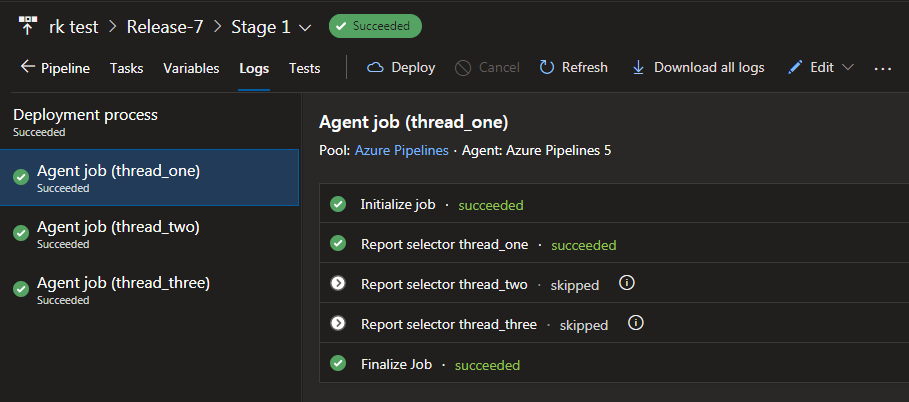Image resolution: width=909 pixels, height=402 pixels.
Task: Click the back arrow to Pipeline
Action: tap(27, 68)
